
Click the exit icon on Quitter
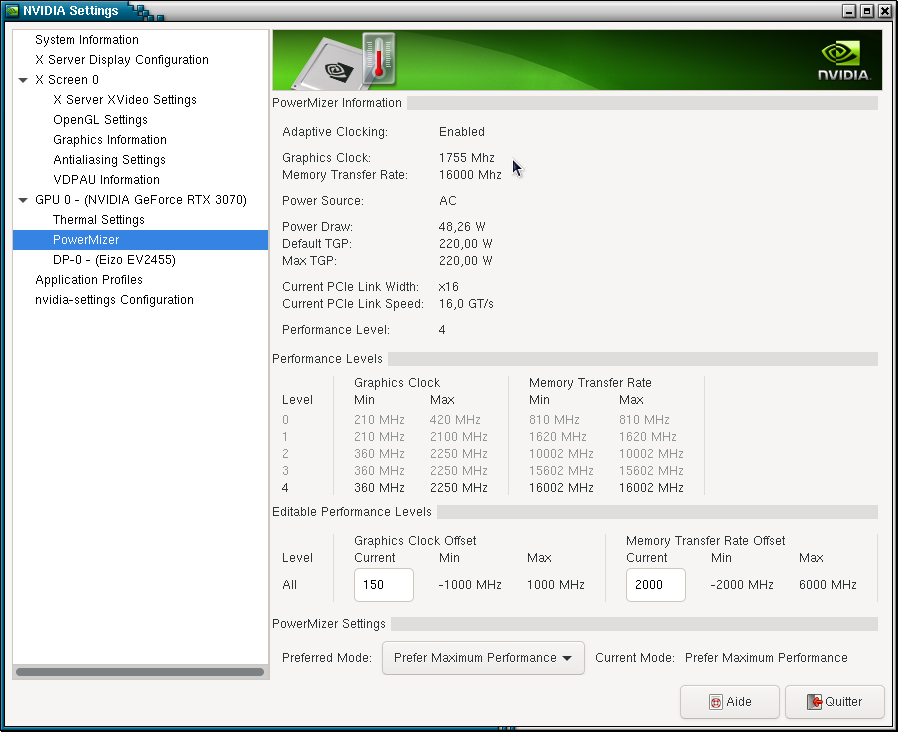click(x=814, y=702)
